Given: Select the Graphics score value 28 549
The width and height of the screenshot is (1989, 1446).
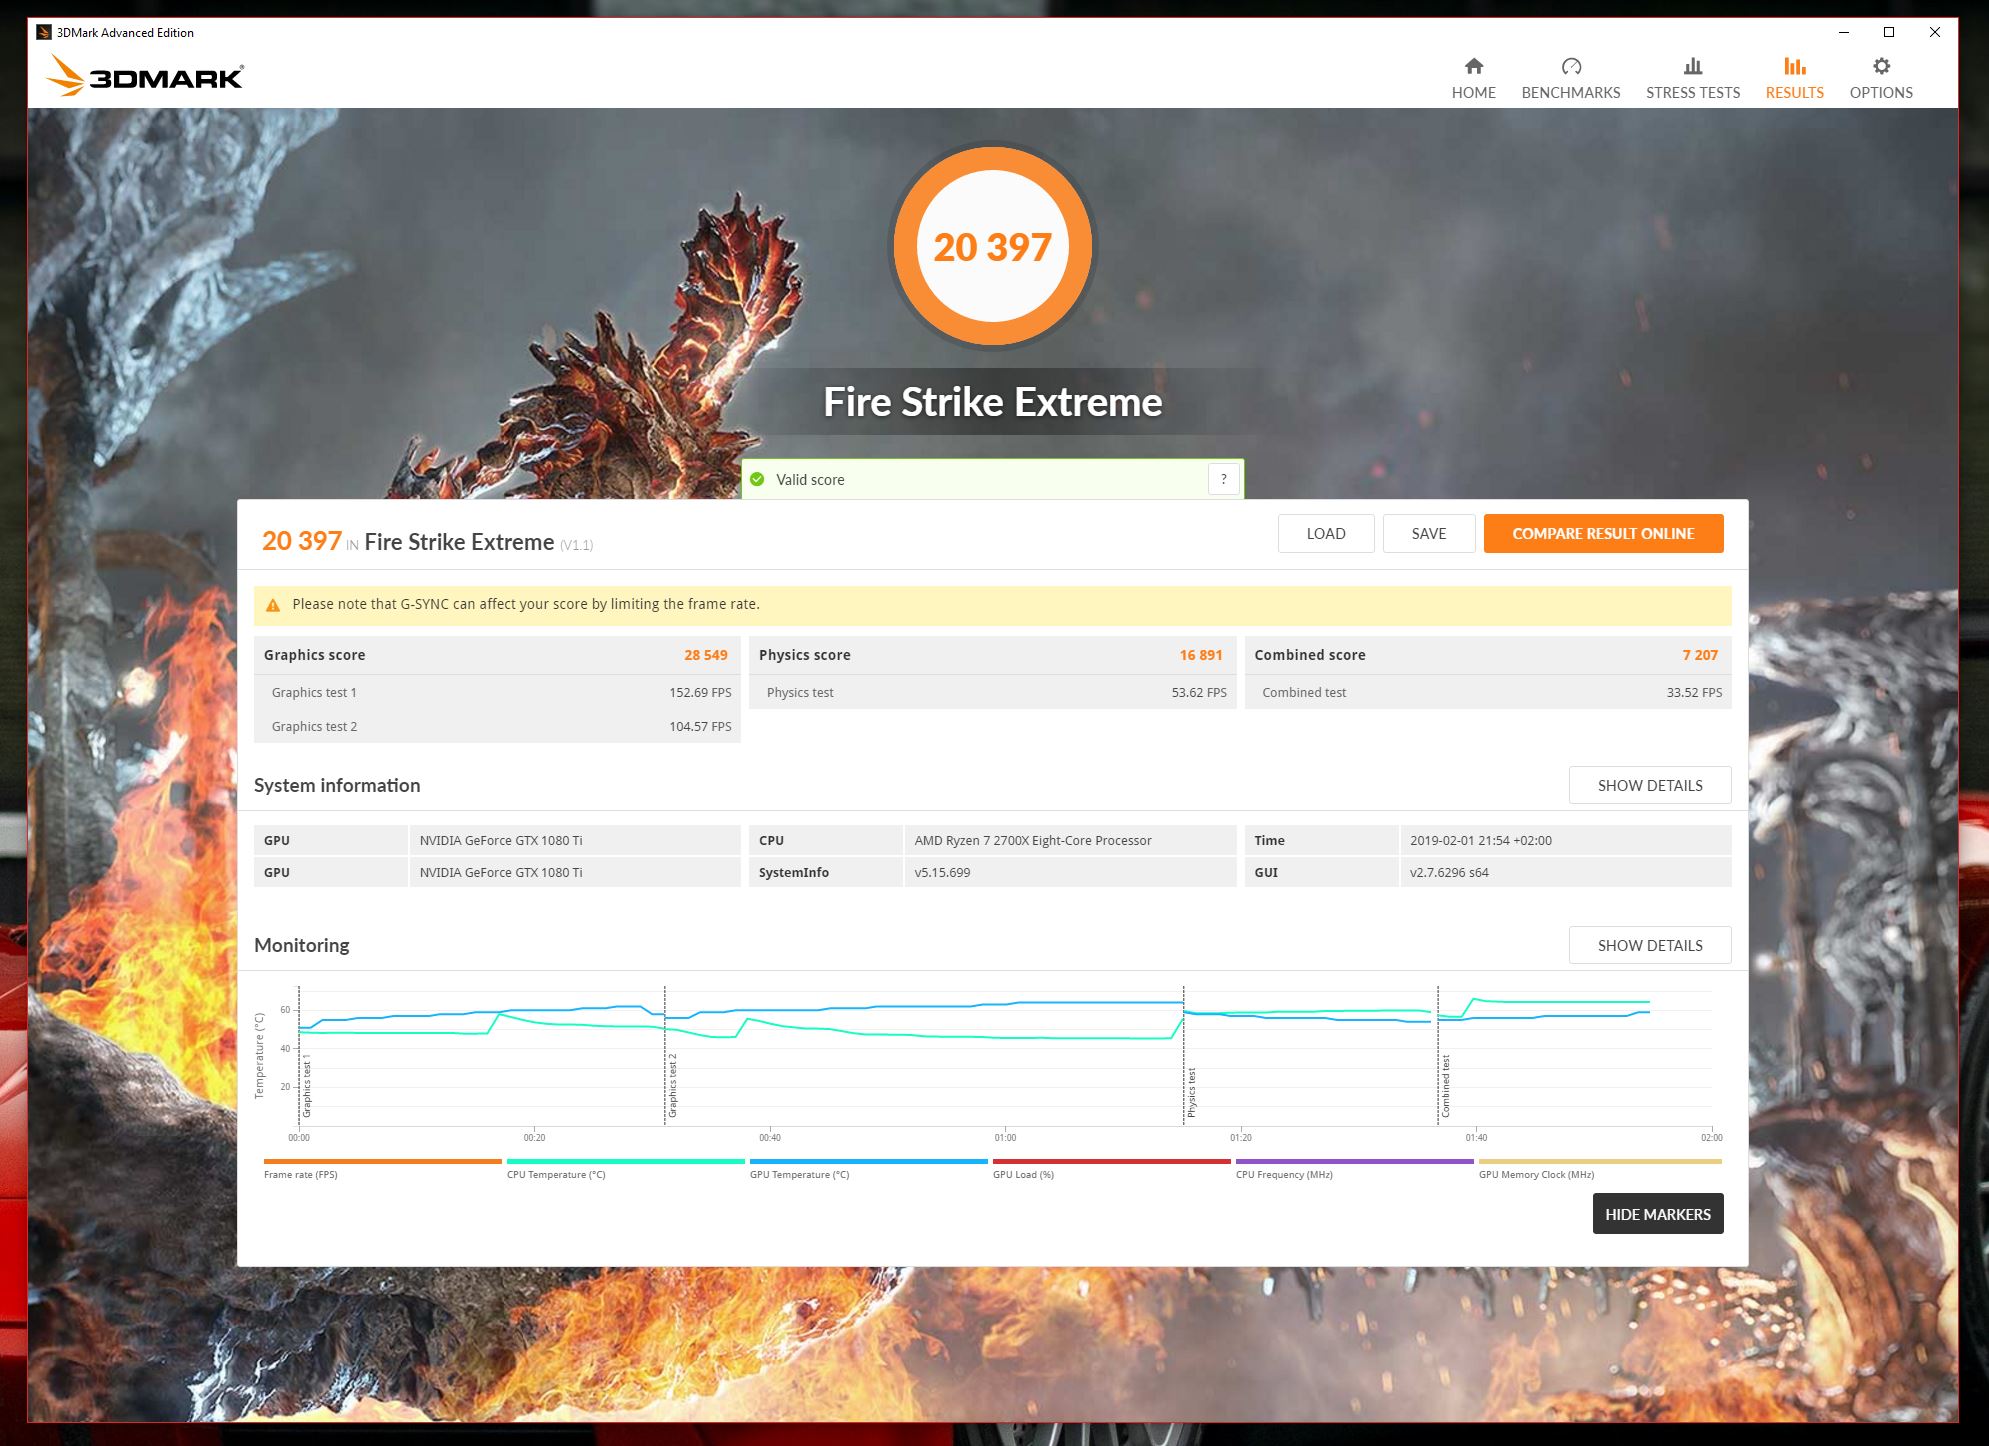Looking at the screenshot, I should (x=705, y=655).
